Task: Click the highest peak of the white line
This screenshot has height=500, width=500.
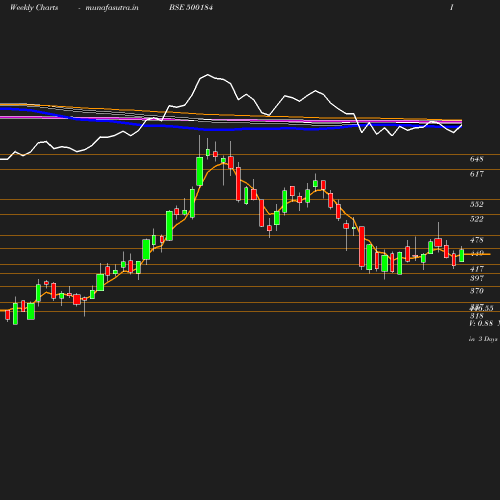Action: (208, 75)
